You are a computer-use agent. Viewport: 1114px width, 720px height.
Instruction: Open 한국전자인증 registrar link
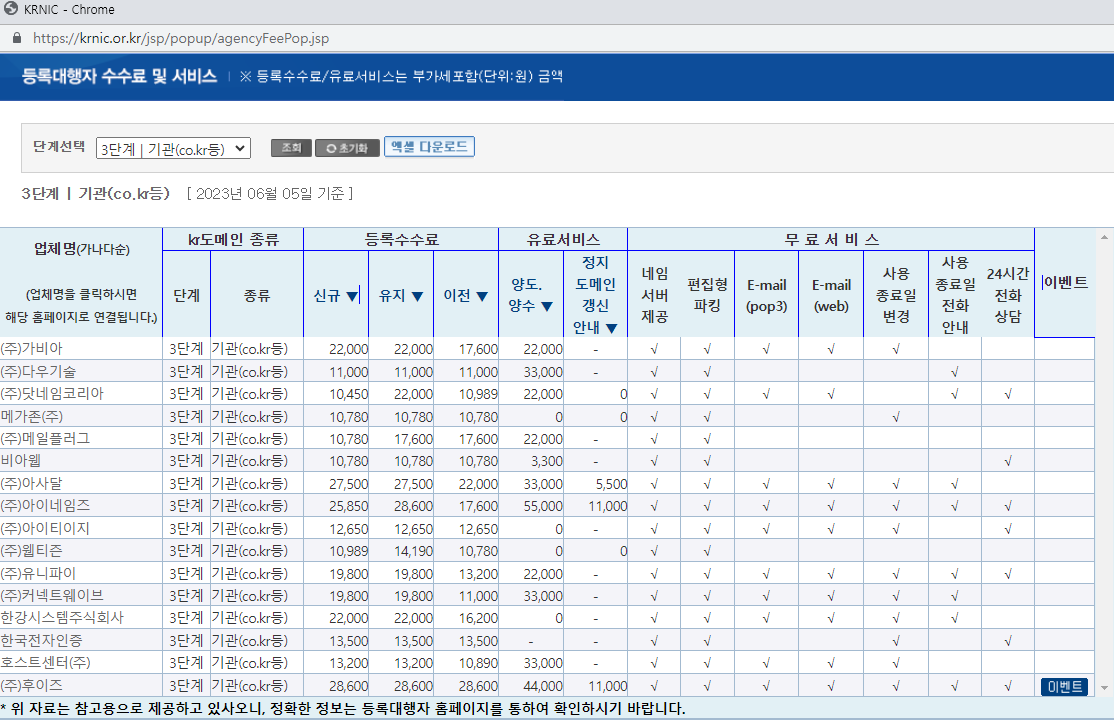tap(41, 640)
